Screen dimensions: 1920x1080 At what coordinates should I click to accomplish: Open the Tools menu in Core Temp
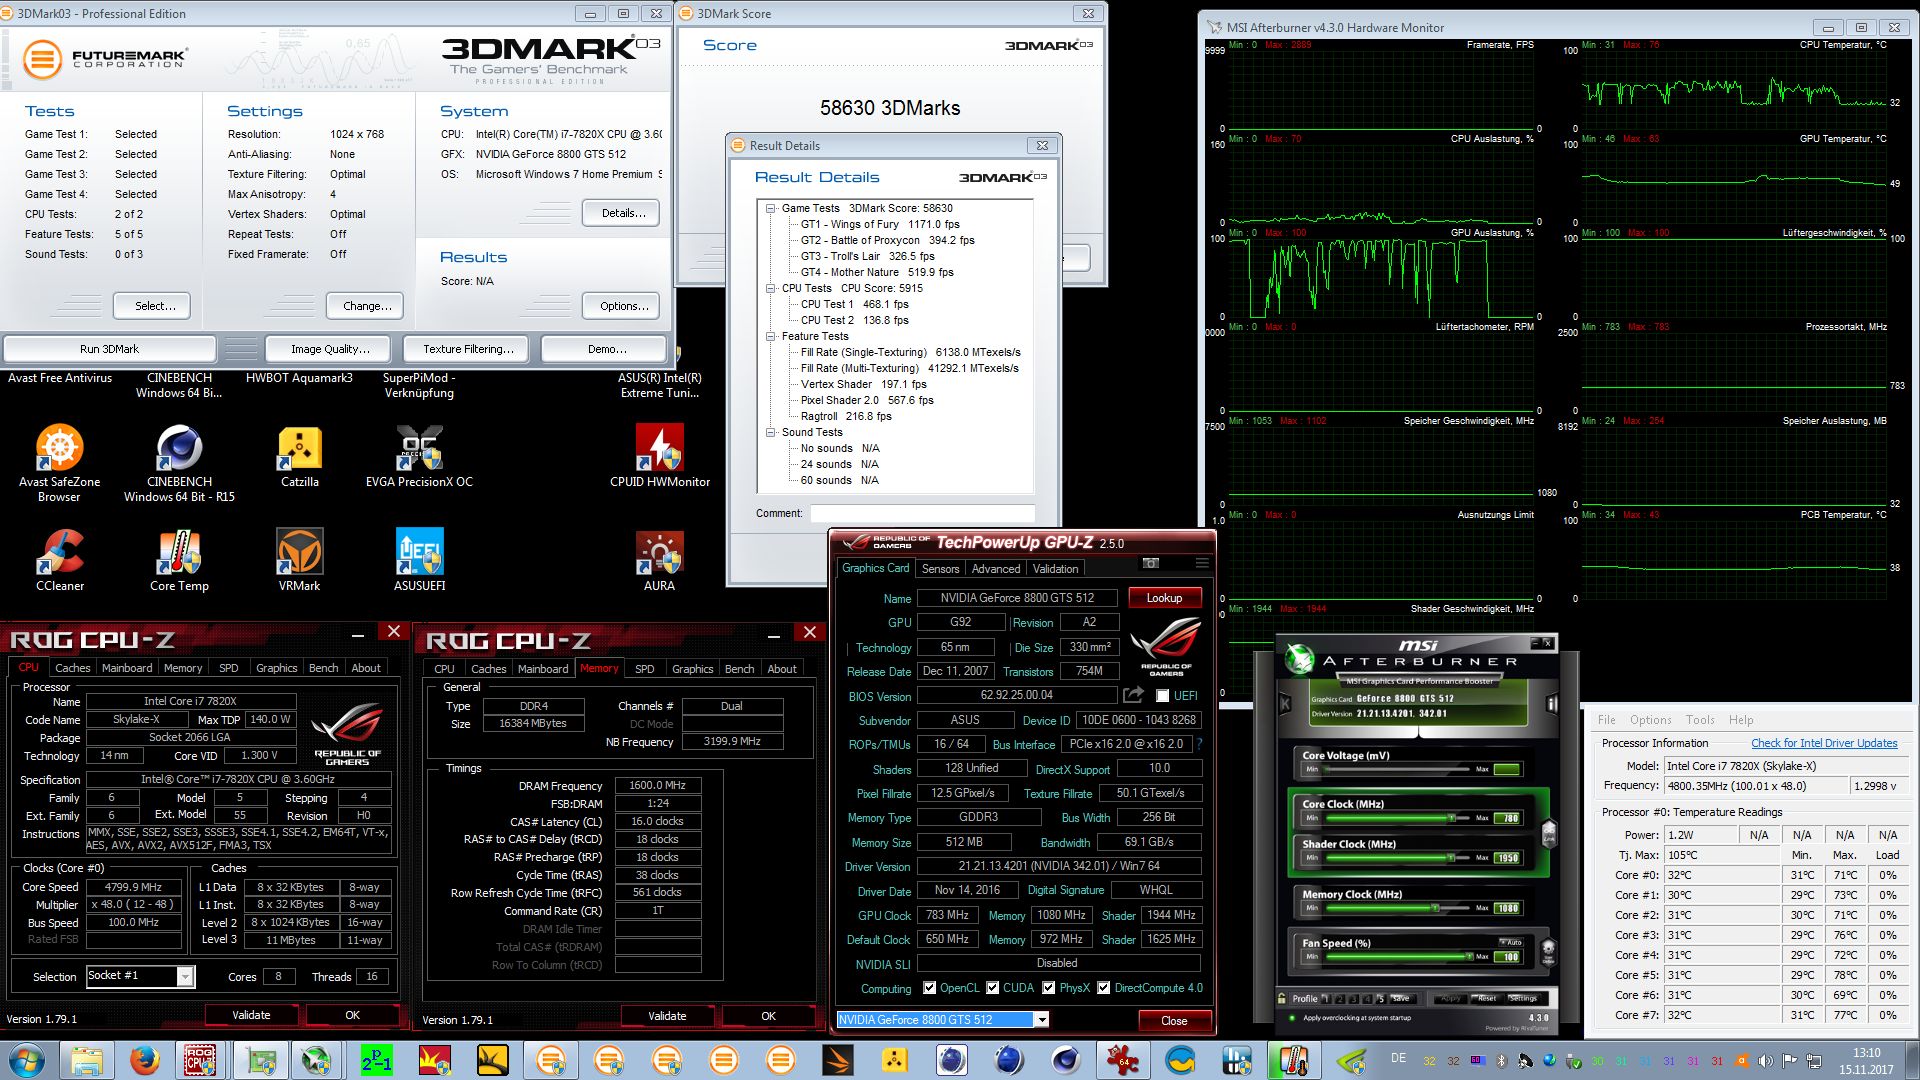point(1700,720)
